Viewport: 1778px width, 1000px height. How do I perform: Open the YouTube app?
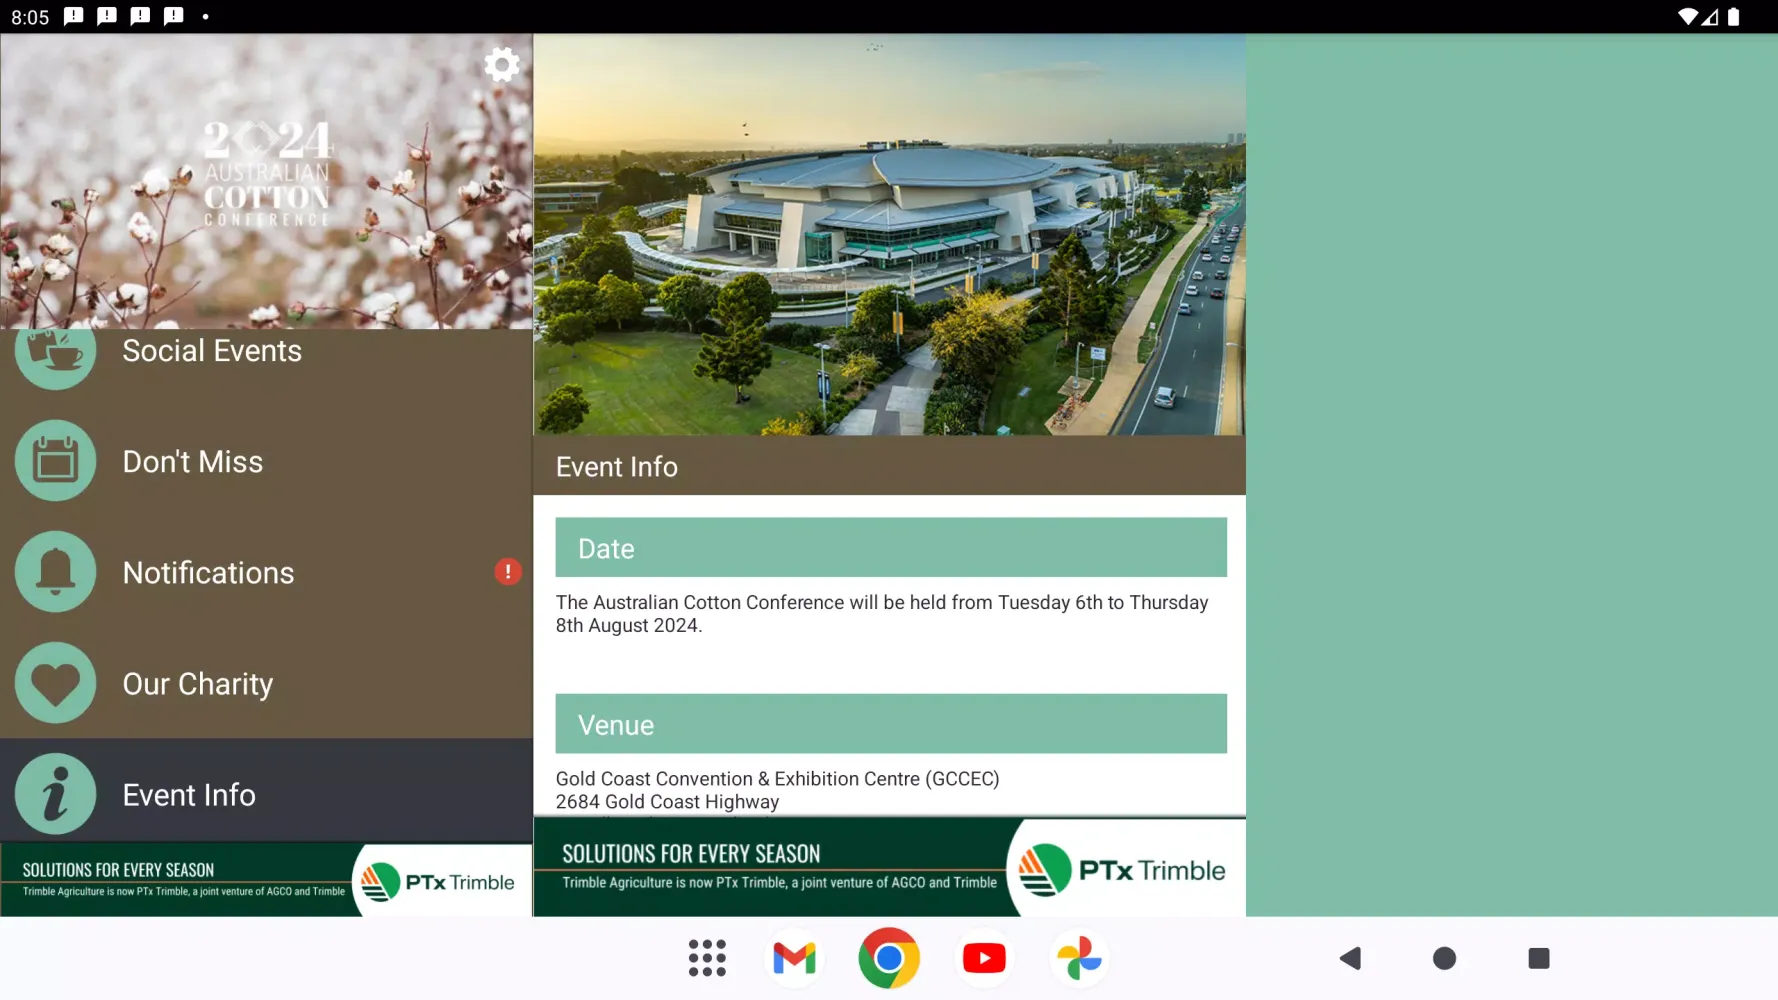point(984,957)
